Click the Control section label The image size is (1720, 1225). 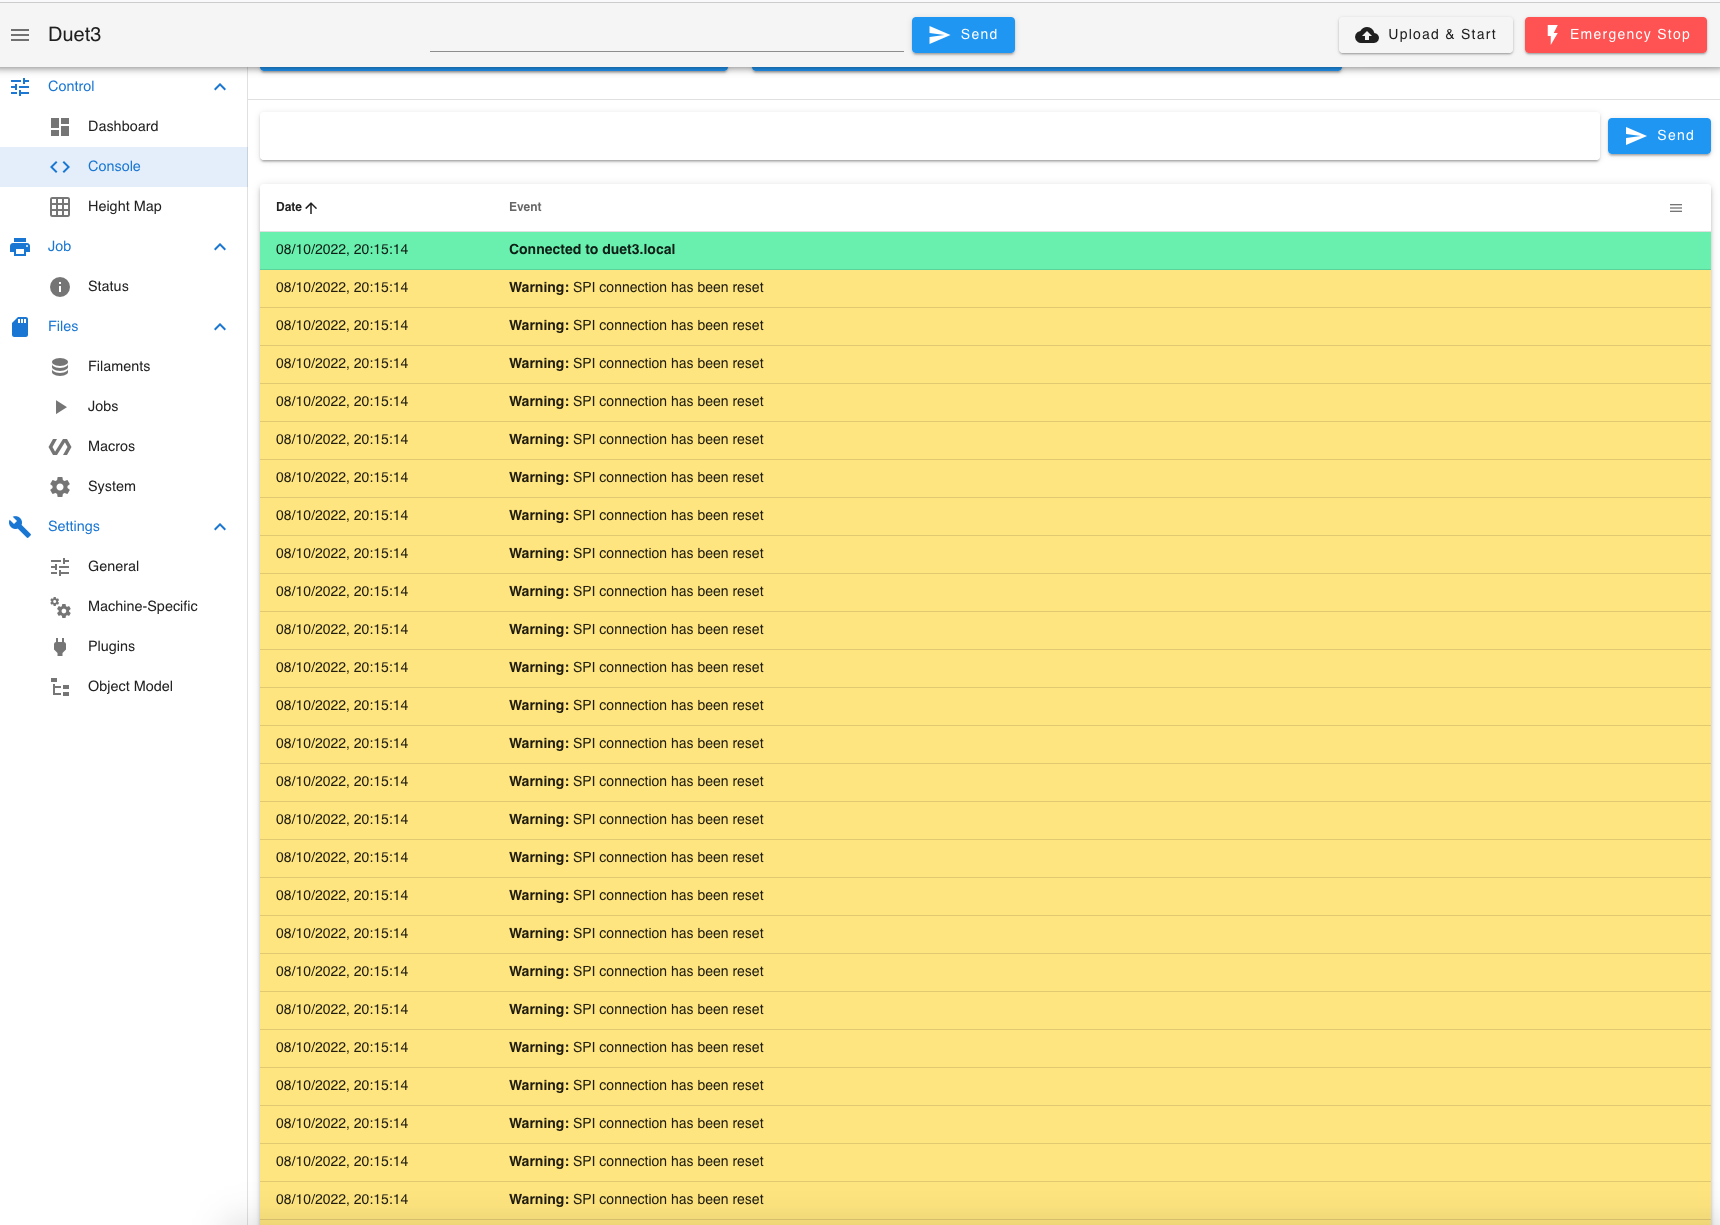pos(71,87)
